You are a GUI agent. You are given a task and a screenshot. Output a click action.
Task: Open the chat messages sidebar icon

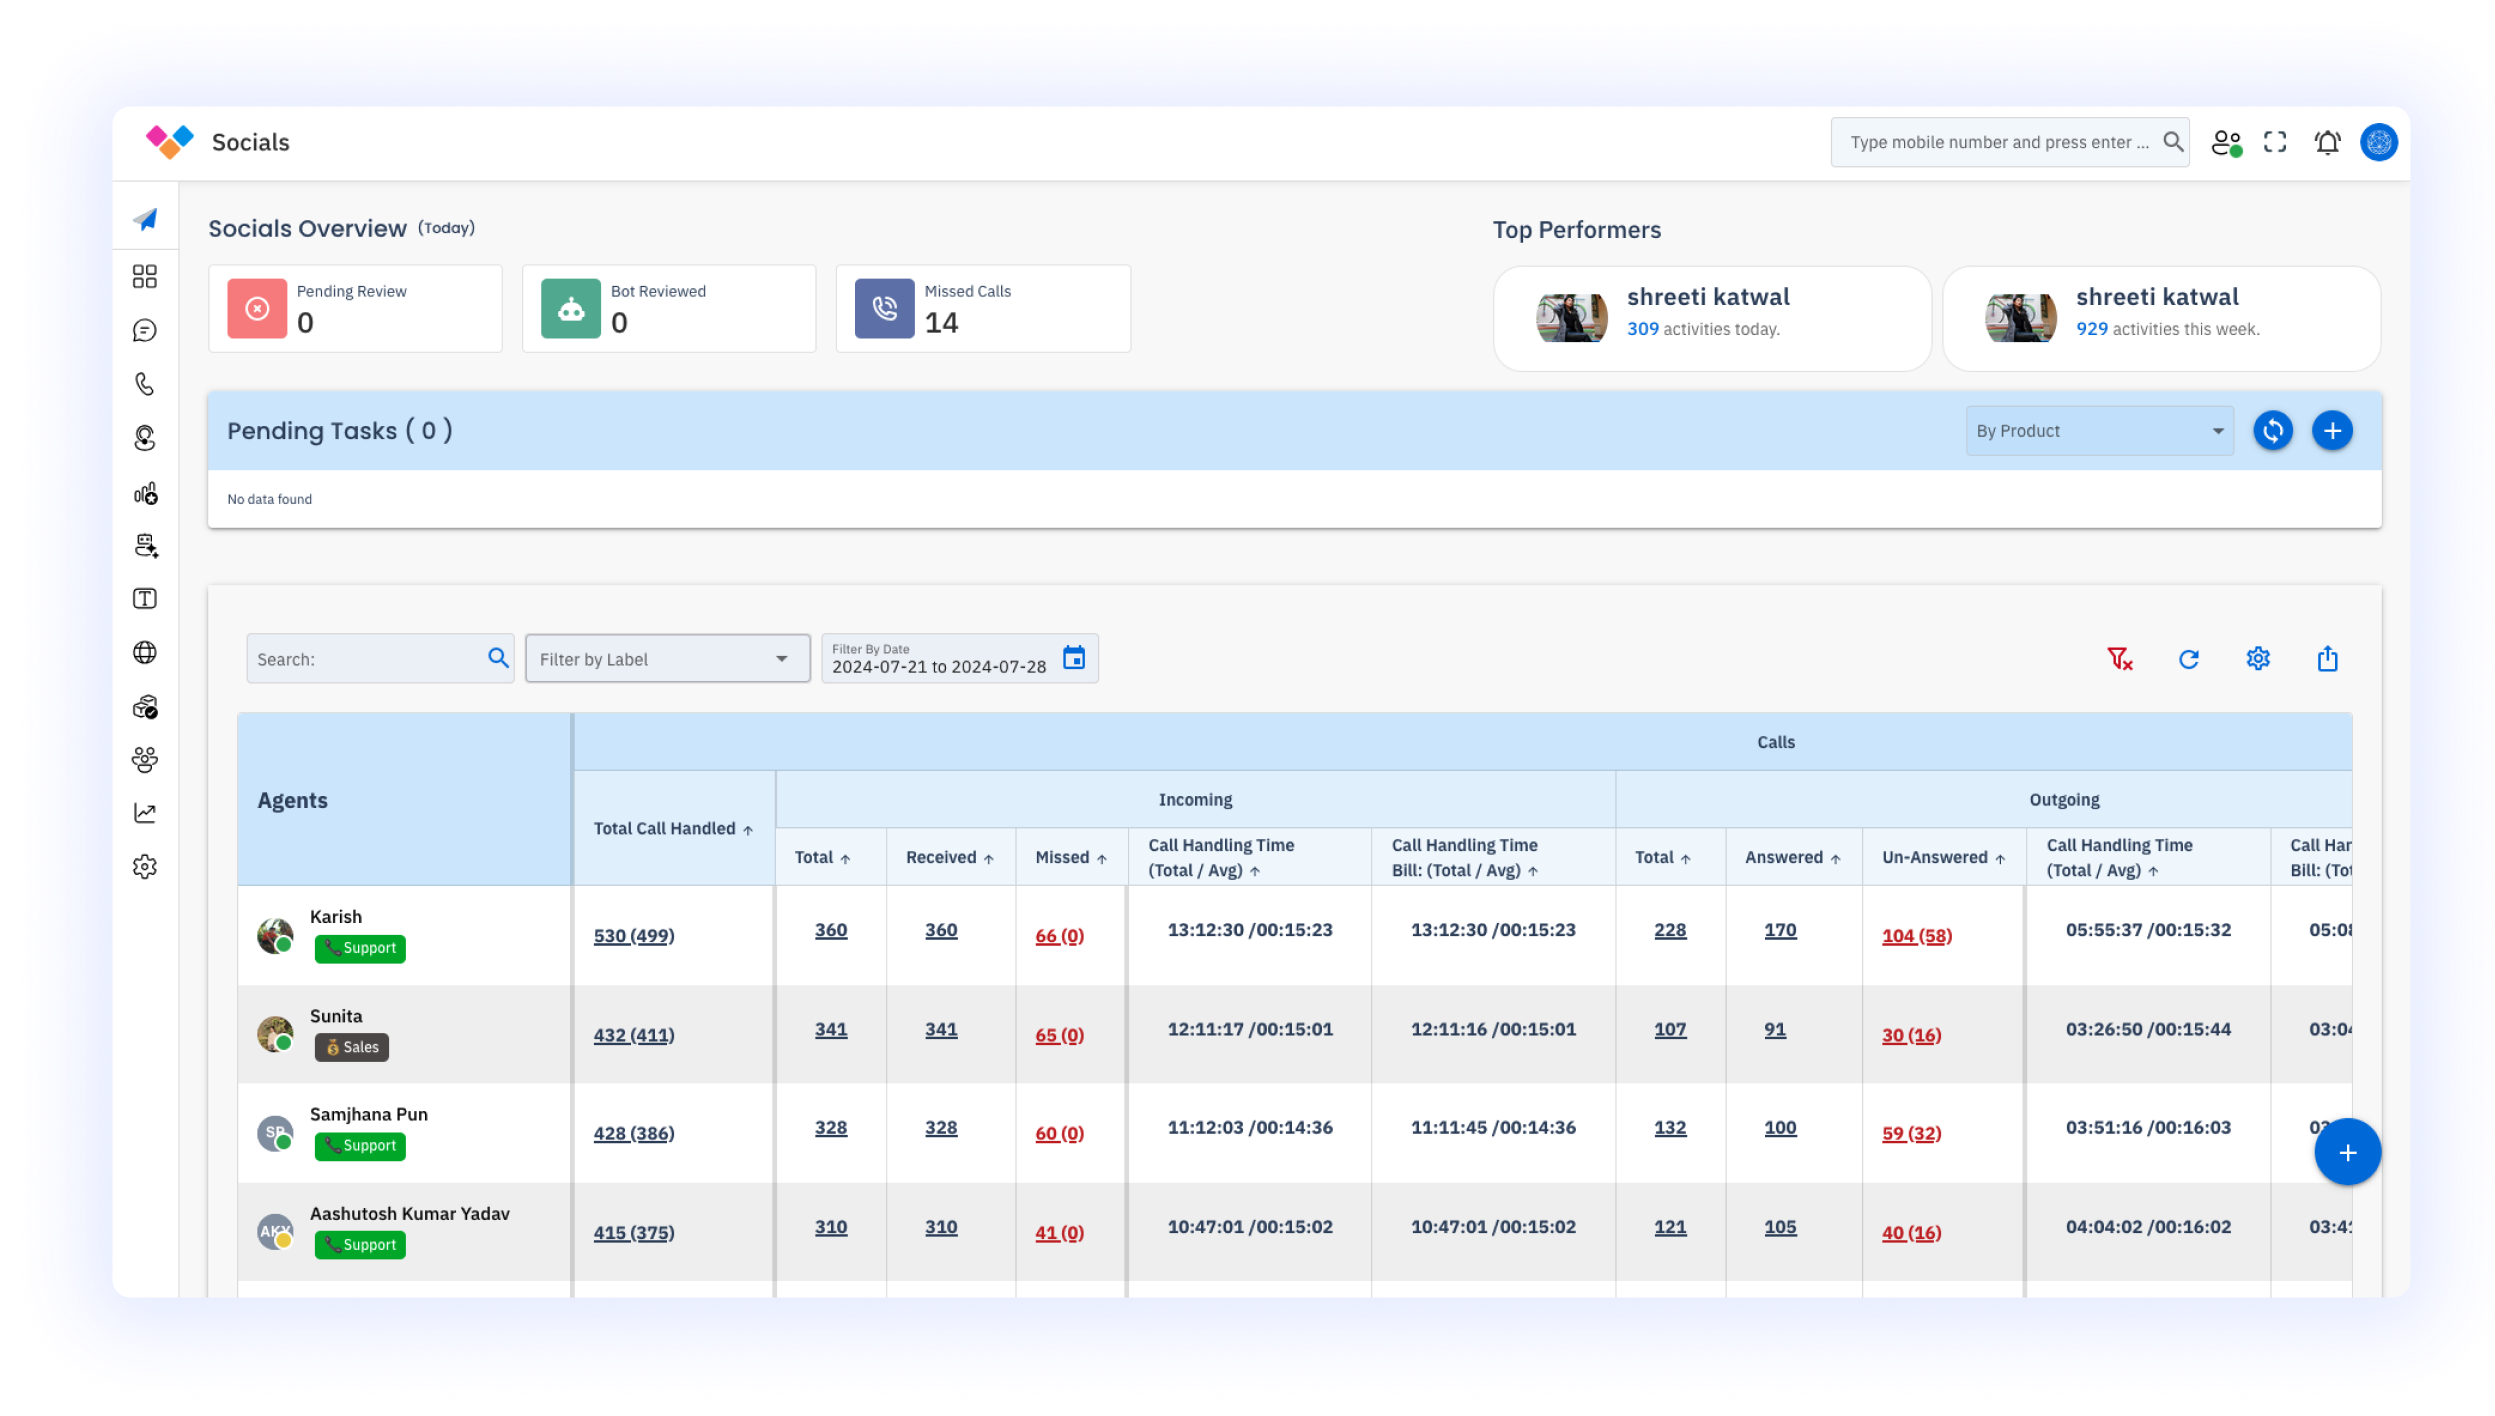145,331
